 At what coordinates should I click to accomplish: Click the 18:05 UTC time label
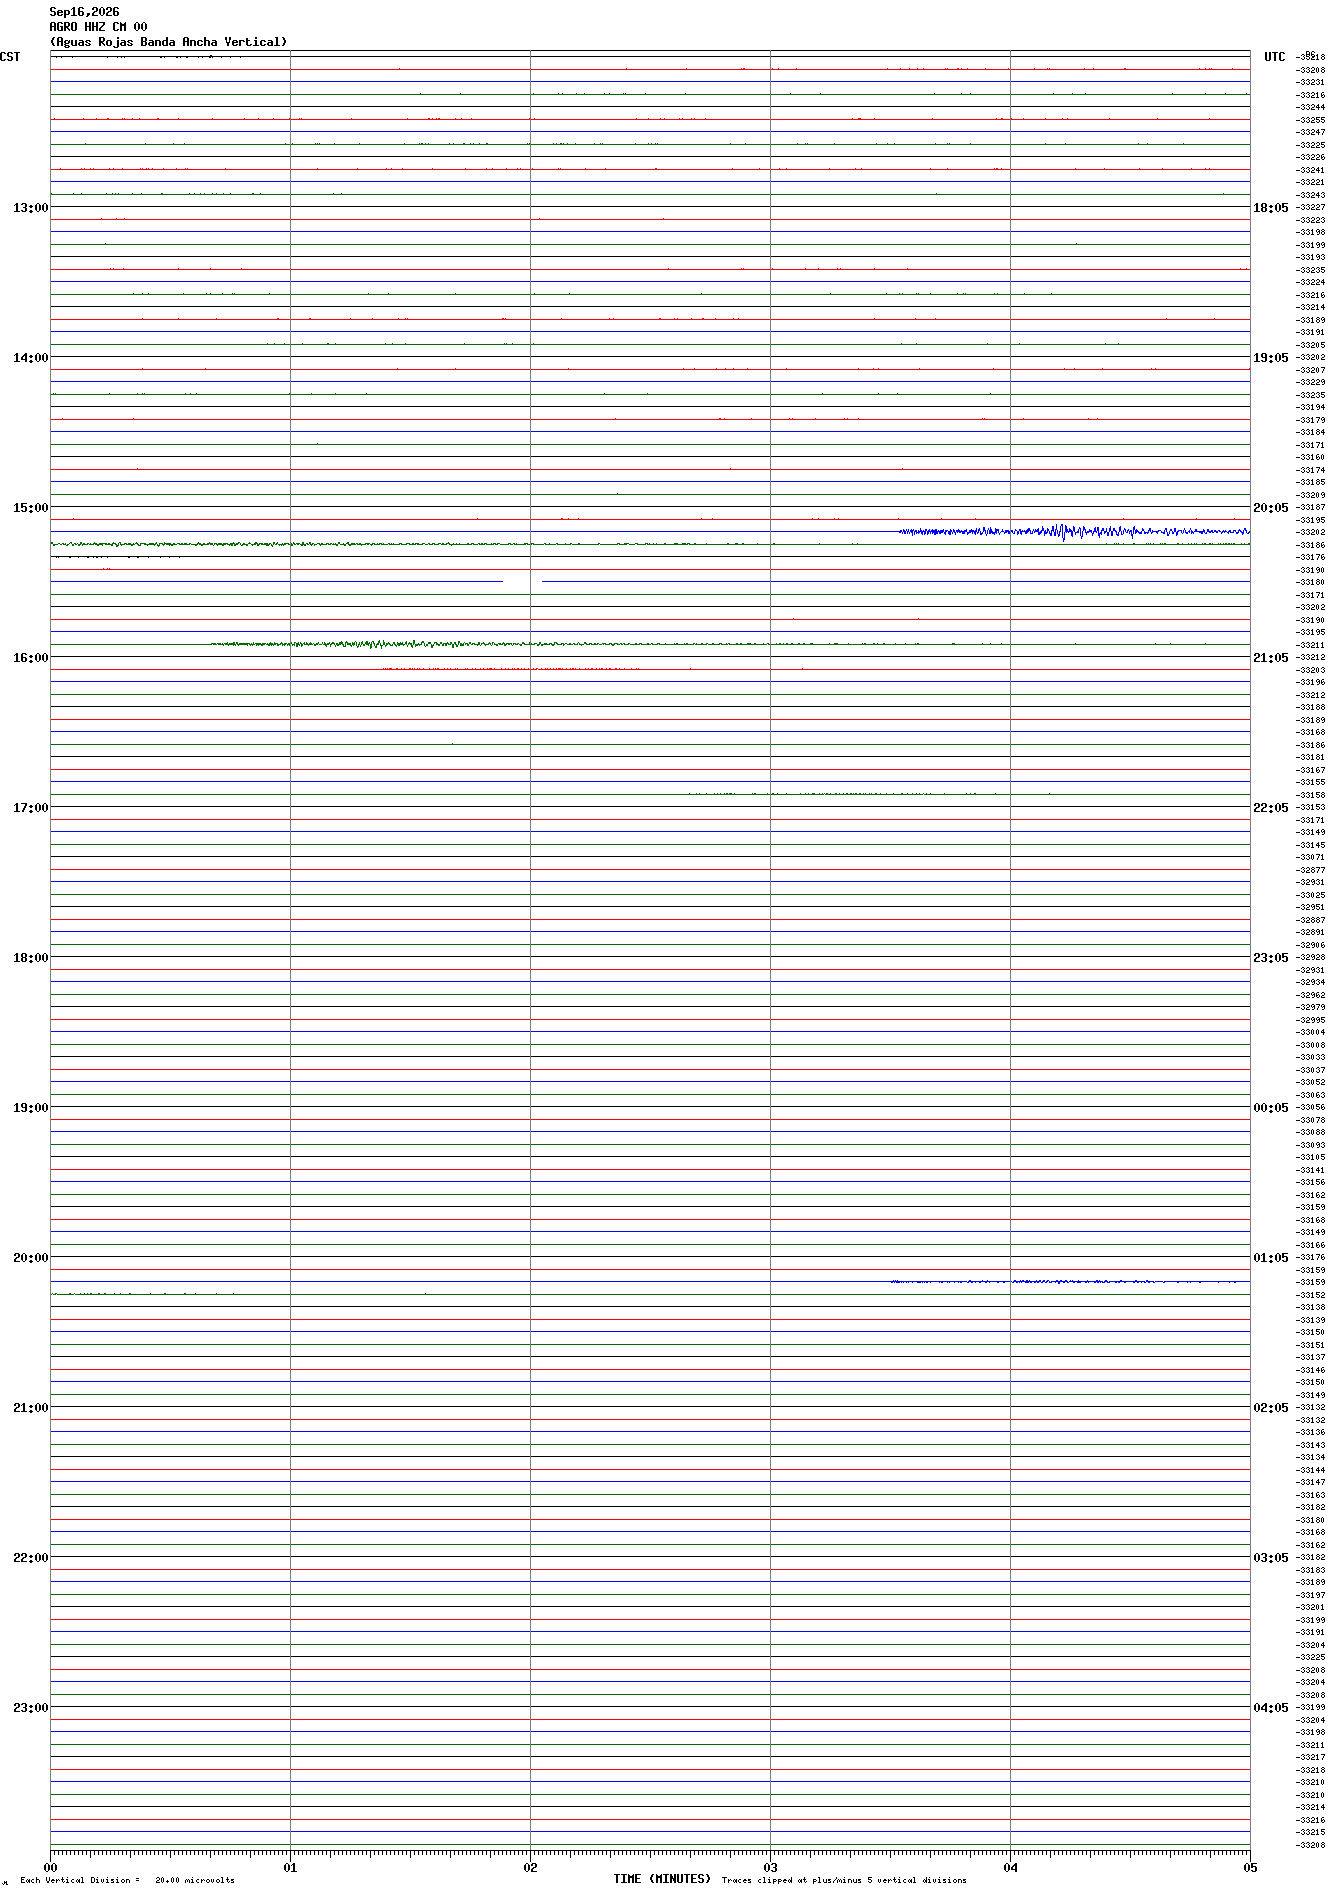1271,208
